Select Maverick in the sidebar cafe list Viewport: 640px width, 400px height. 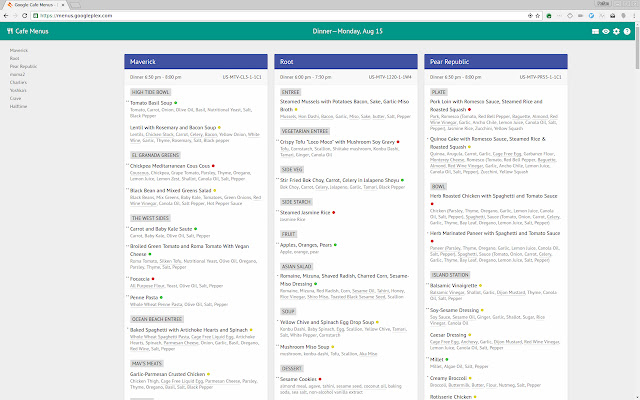(19, 49)
